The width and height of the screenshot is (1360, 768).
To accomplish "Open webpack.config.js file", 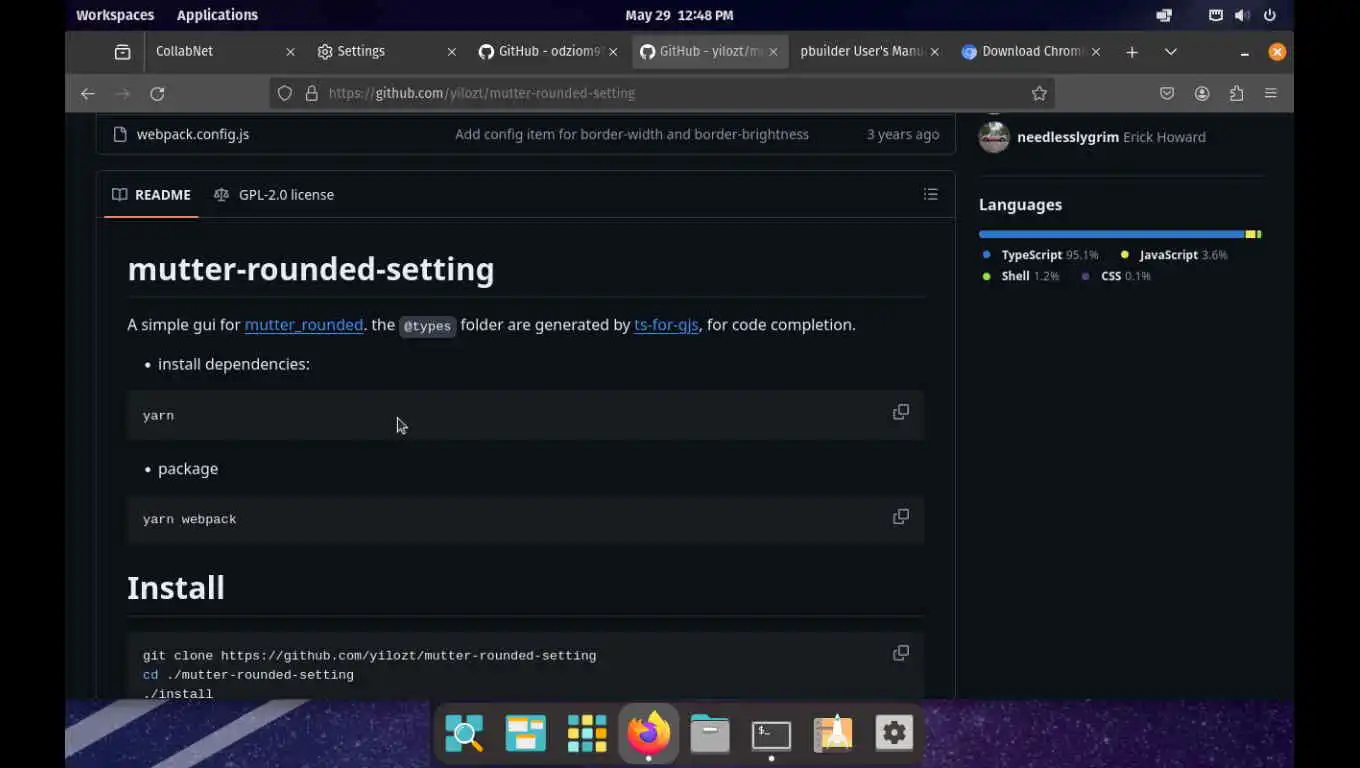I will click(x=193, y=134).
